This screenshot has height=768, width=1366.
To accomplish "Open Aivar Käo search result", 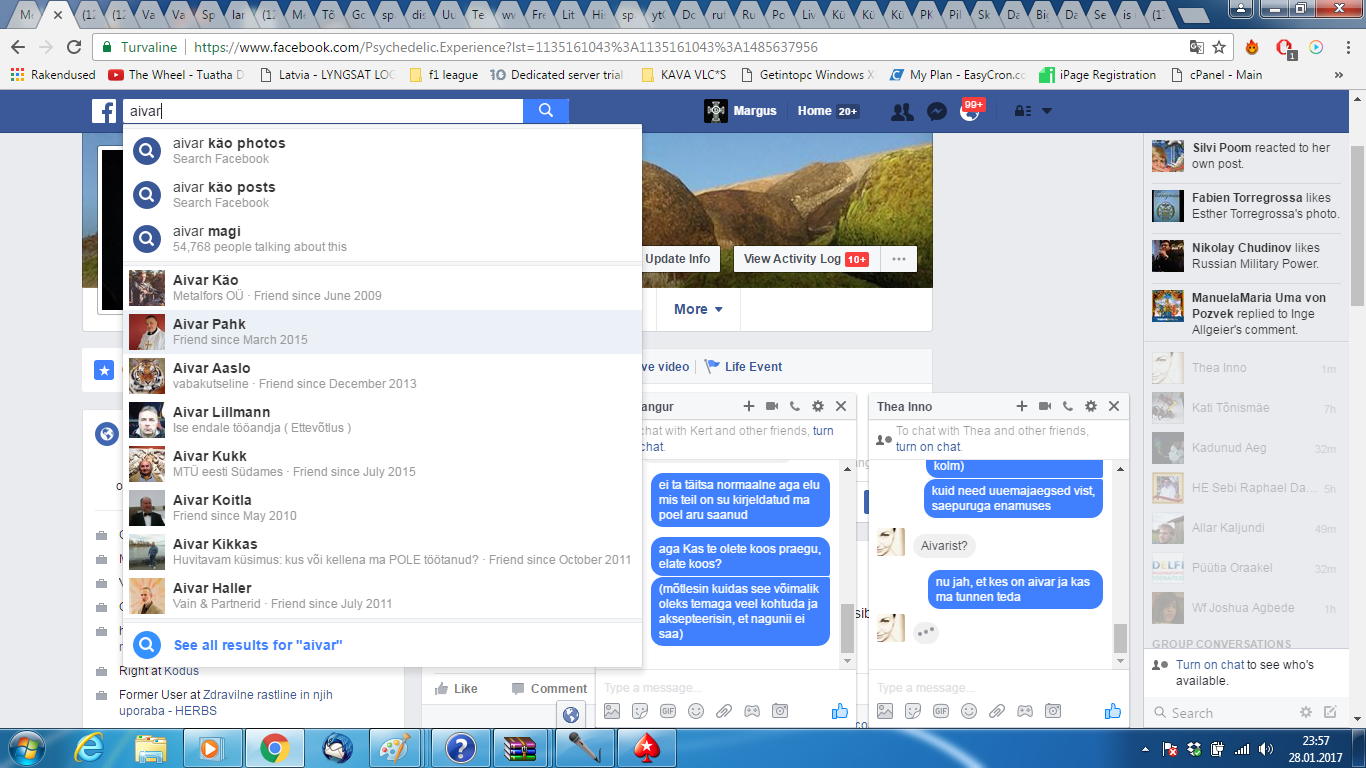I will pos(382,287).
